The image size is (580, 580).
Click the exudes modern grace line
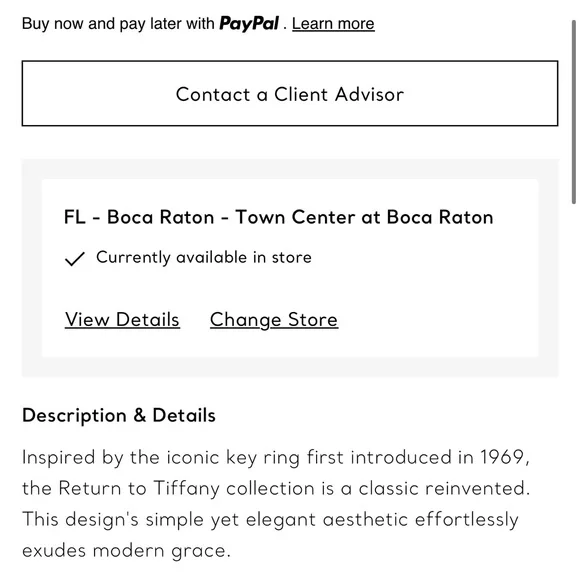point(127,551)
